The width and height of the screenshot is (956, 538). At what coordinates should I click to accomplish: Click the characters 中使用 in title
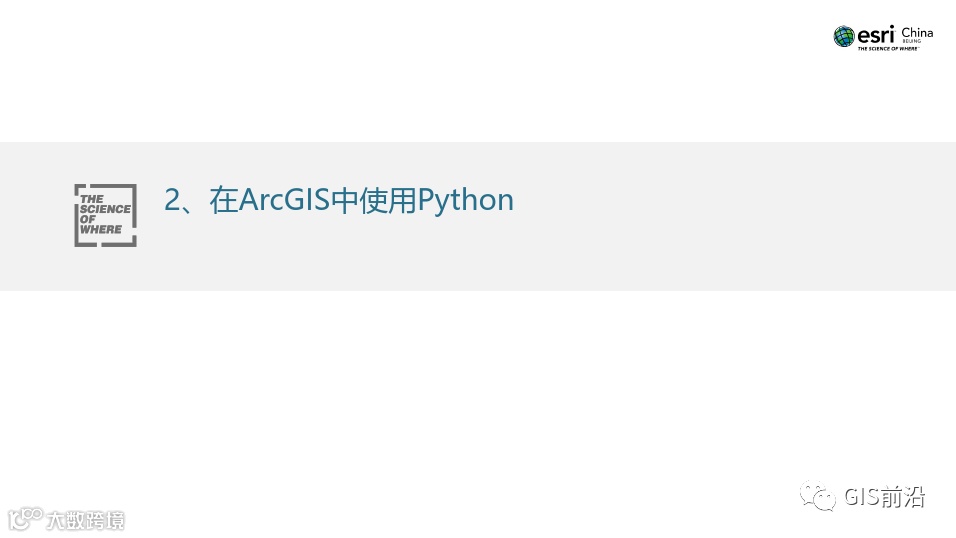point(374,200)
